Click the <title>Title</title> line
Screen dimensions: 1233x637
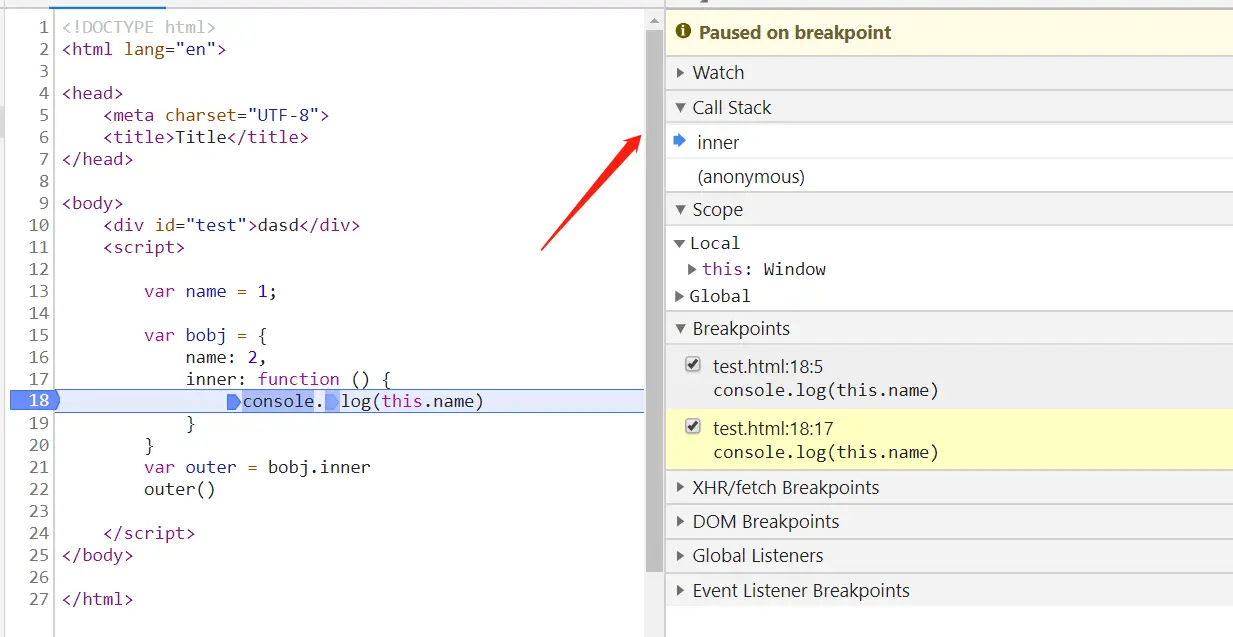206,137
